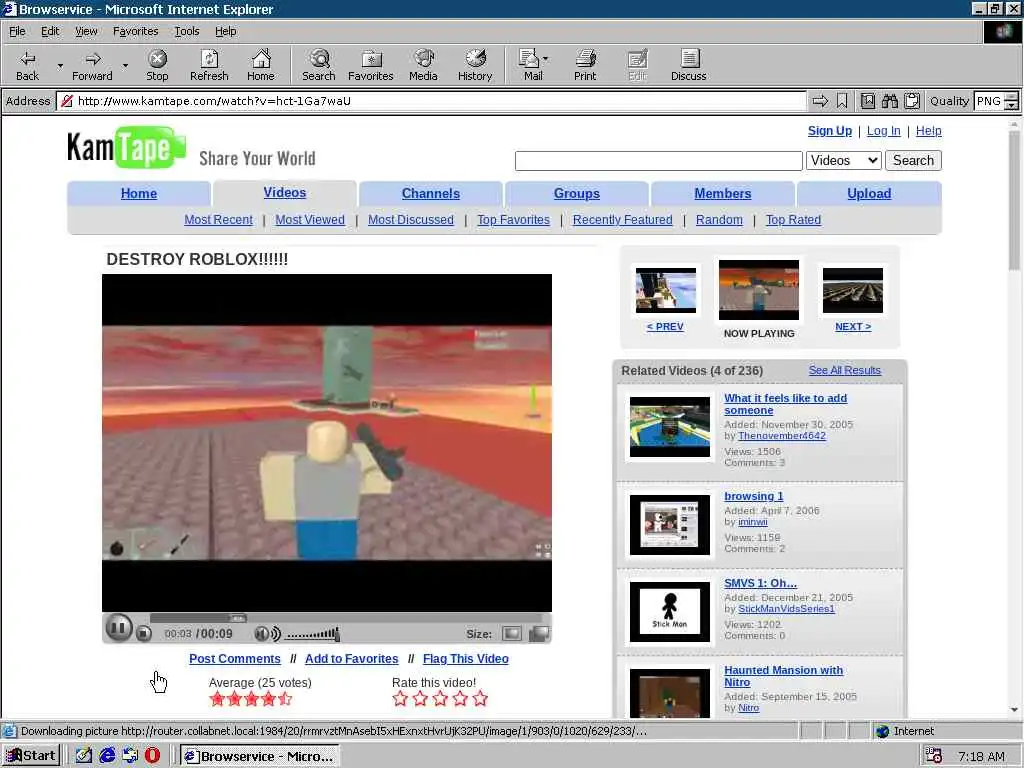Click the Log In link

click(x=883, y=131)
